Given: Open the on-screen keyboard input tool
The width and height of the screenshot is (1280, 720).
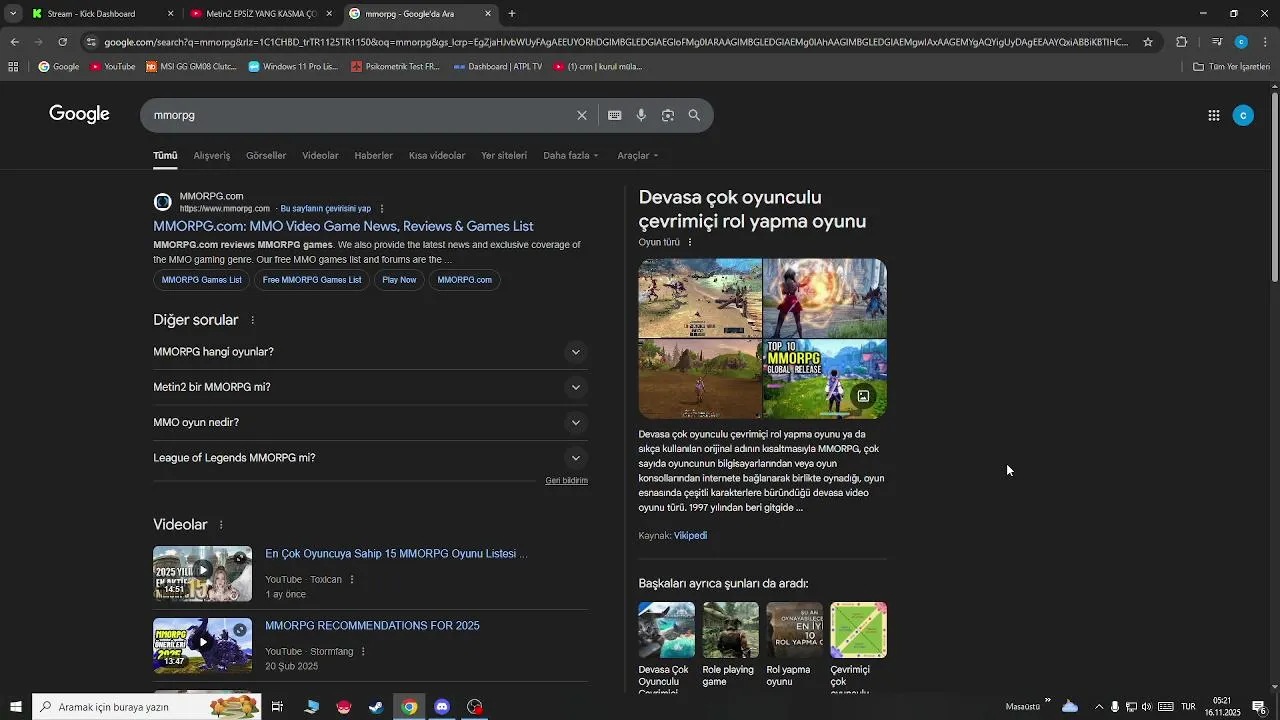Looking at the screenshot, I should (x=615, y=115).
